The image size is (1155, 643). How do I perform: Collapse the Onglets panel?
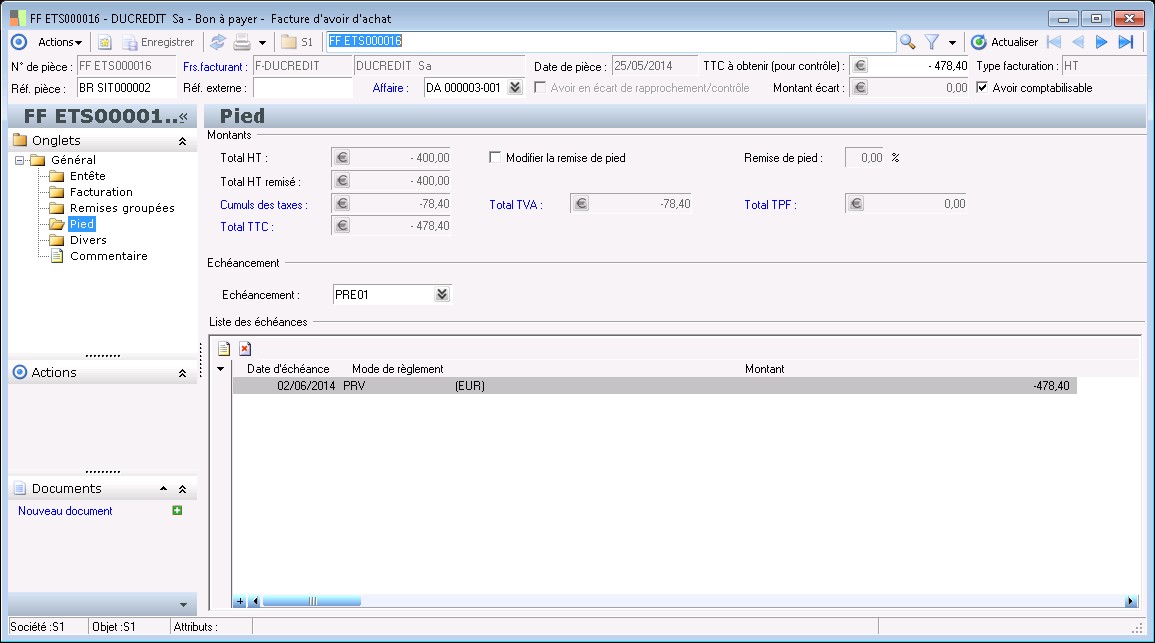(182, 142)
